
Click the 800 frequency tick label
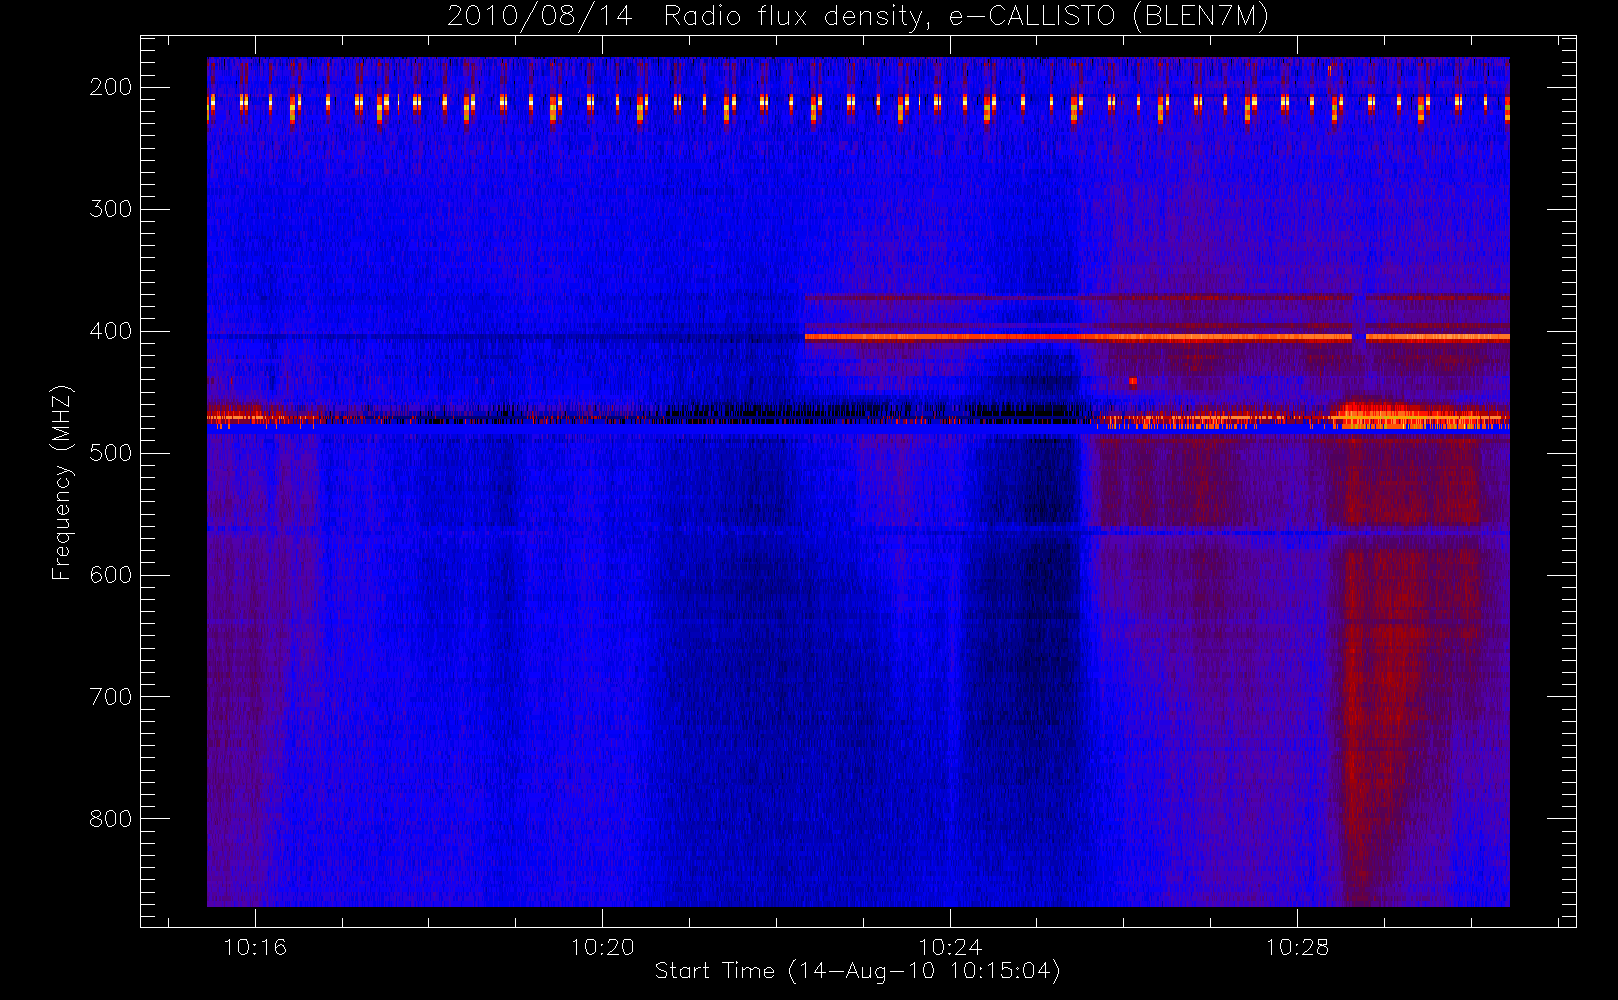click(x=111, y=819)
